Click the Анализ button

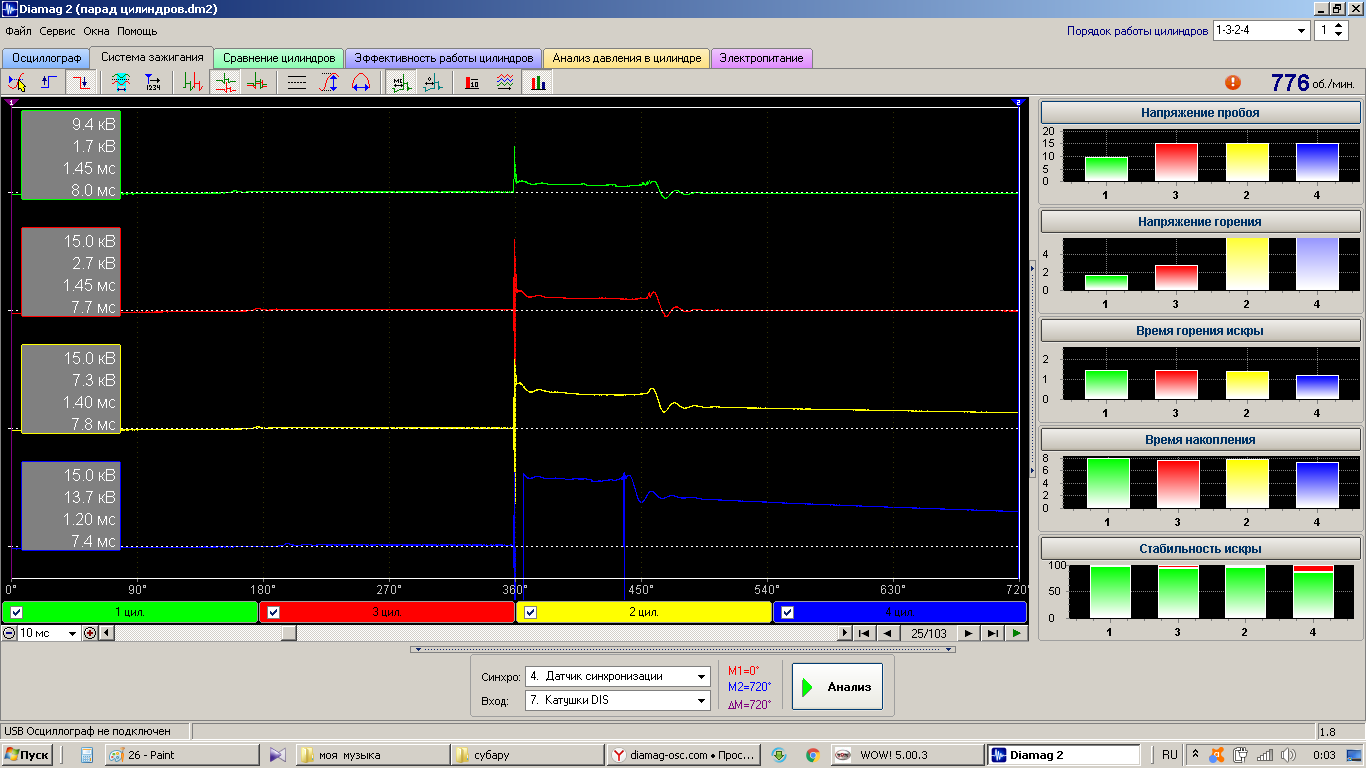pyautogui.click(x=837, y=687)
